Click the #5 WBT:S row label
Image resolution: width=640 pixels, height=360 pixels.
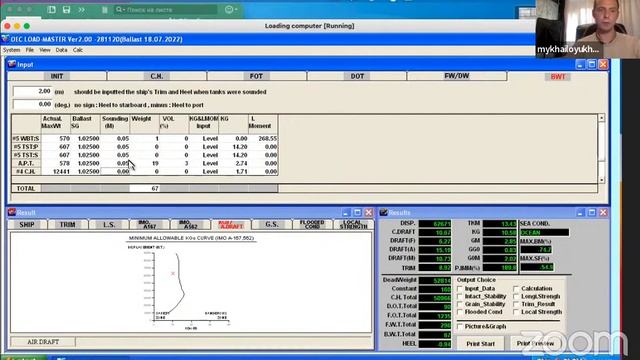point(26,138)
